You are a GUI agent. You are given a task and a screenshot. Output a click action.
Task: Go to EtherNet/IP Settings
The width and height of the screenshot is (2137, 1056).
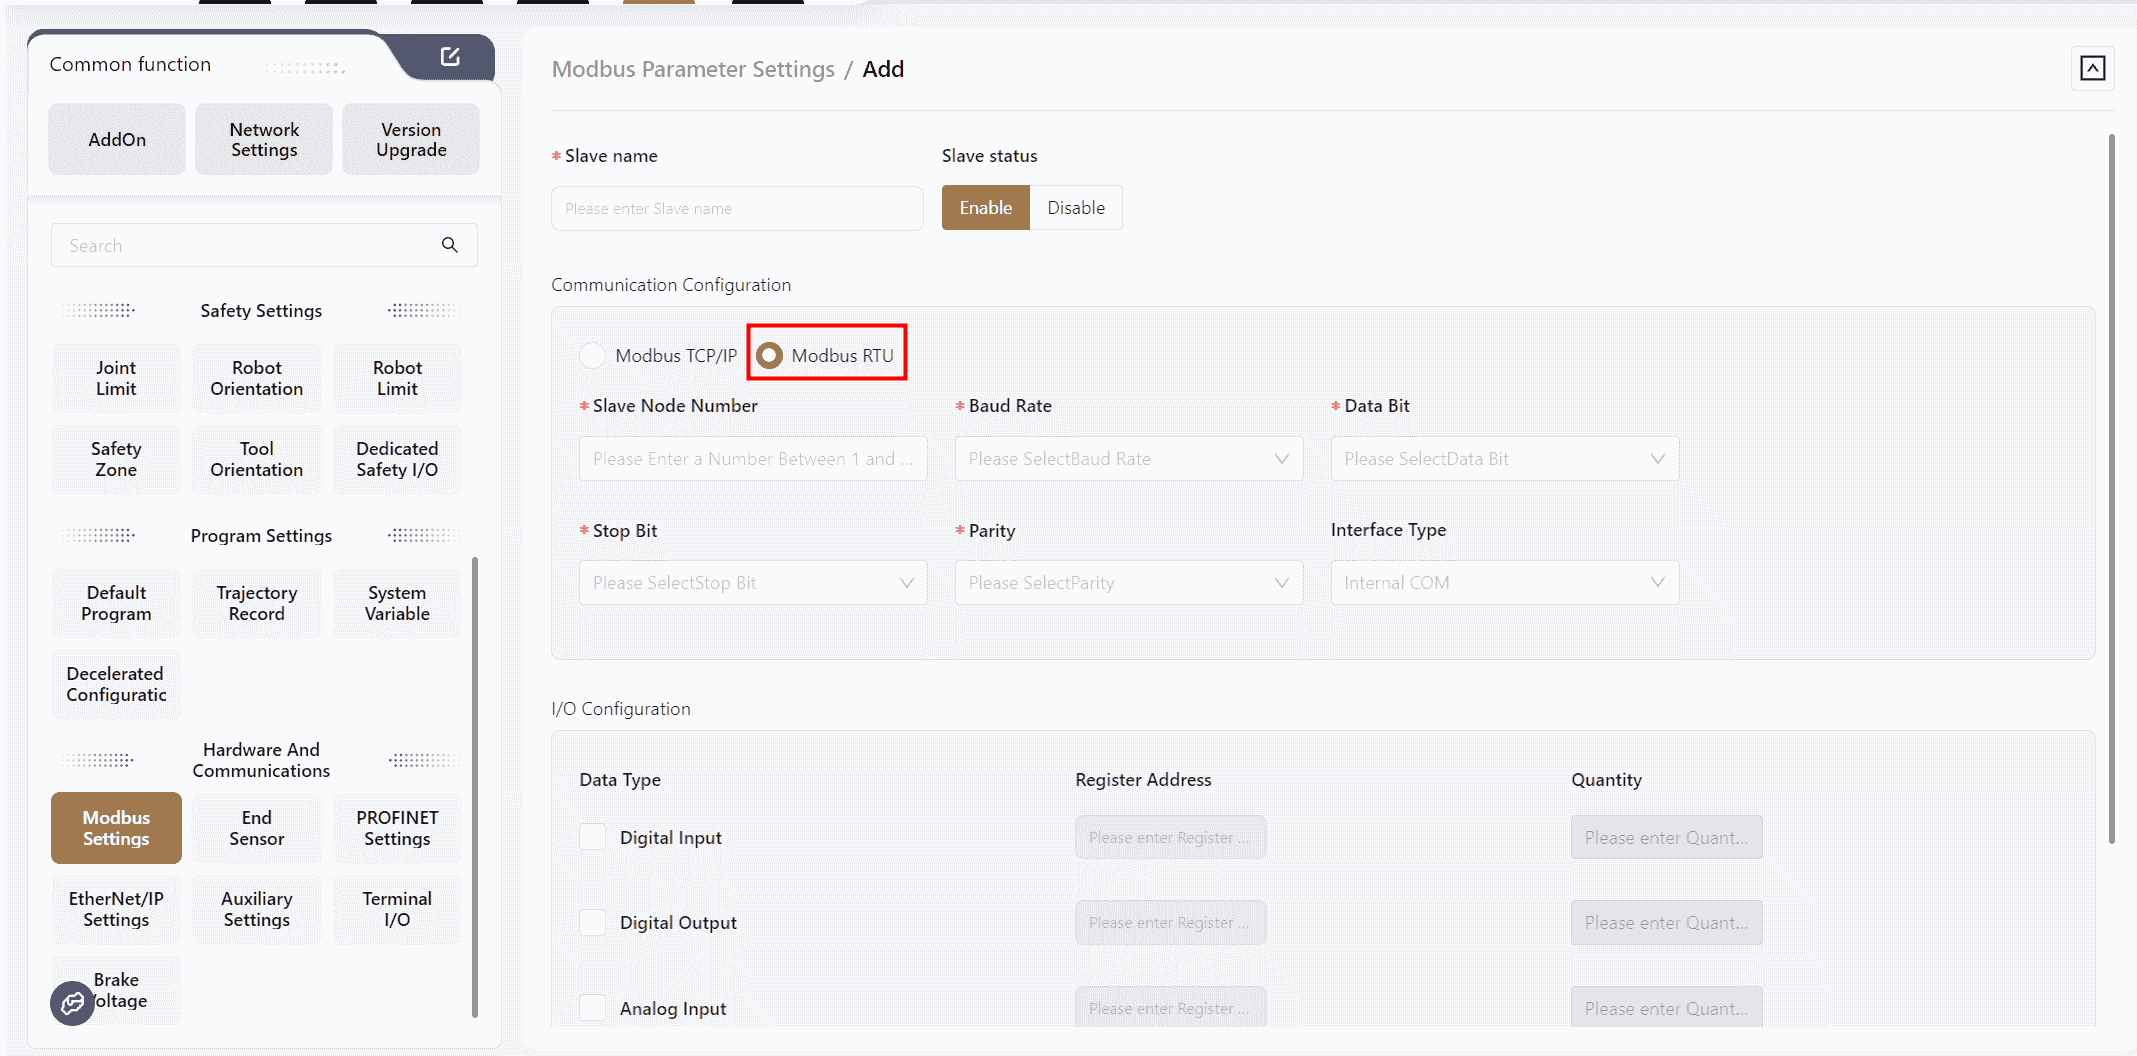click(x=116, y=909)
